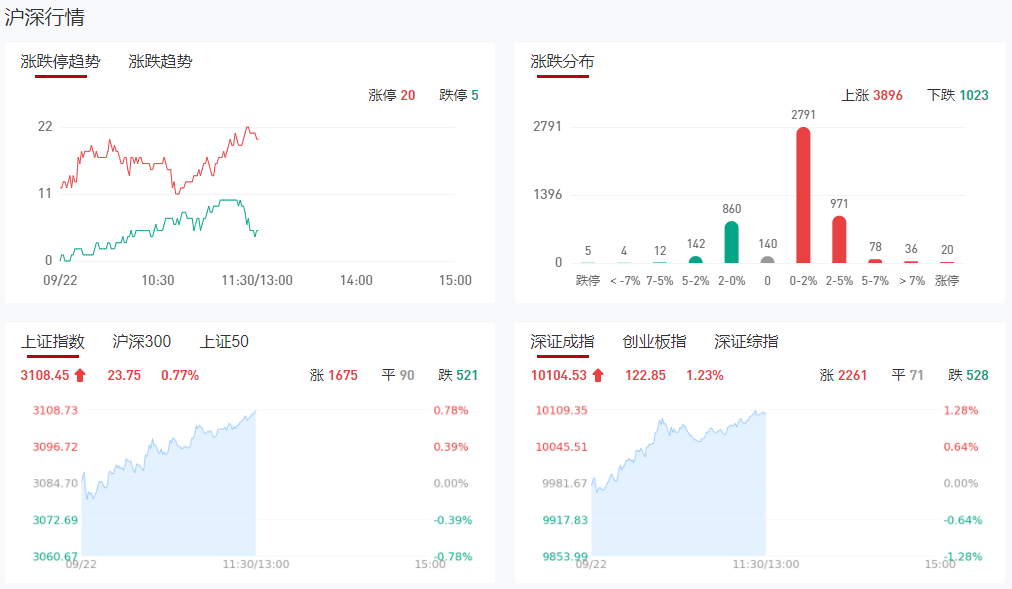Click the green 2-0% bar labeled 860
Screen dimensions: 1012x589
(x=731, y=242)
